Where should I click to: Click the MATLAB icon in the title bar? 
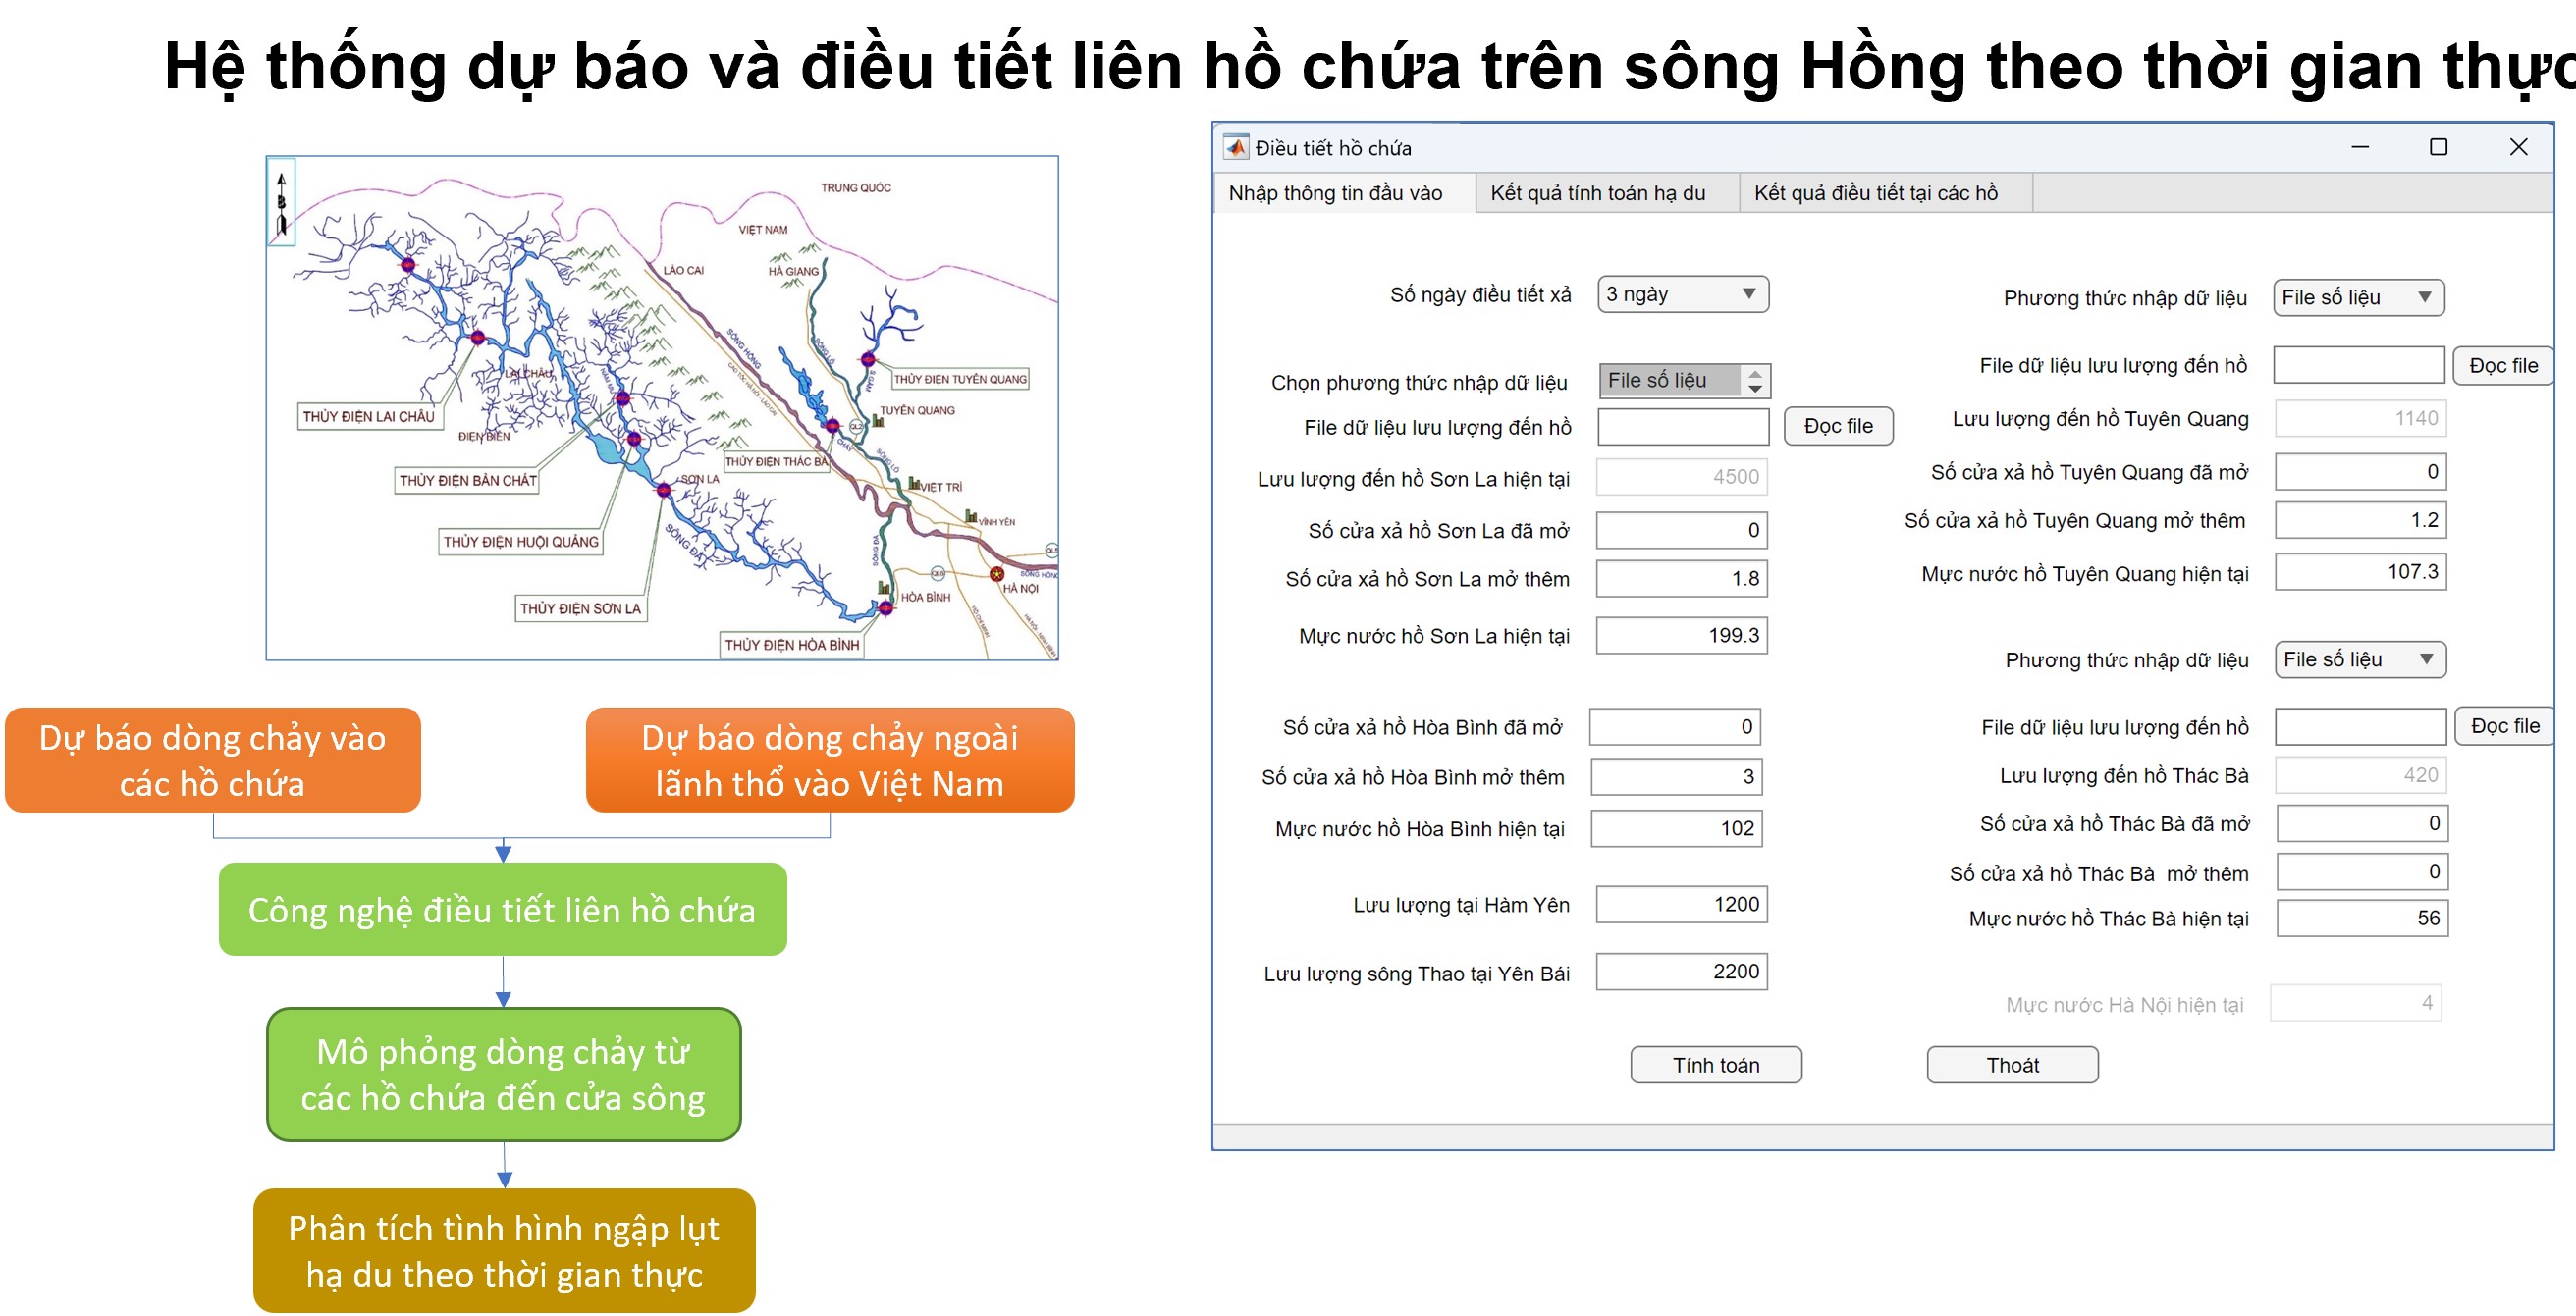[1237, 147]
